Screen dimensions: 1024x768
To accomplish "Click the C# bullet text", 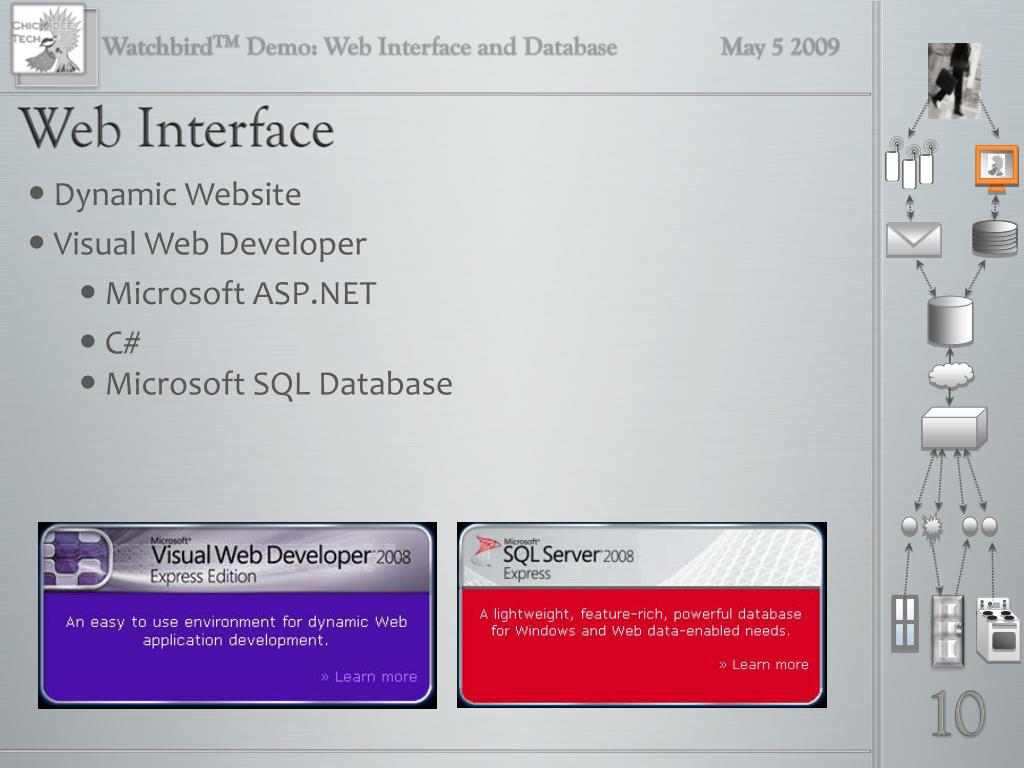I will click(123, 342).
